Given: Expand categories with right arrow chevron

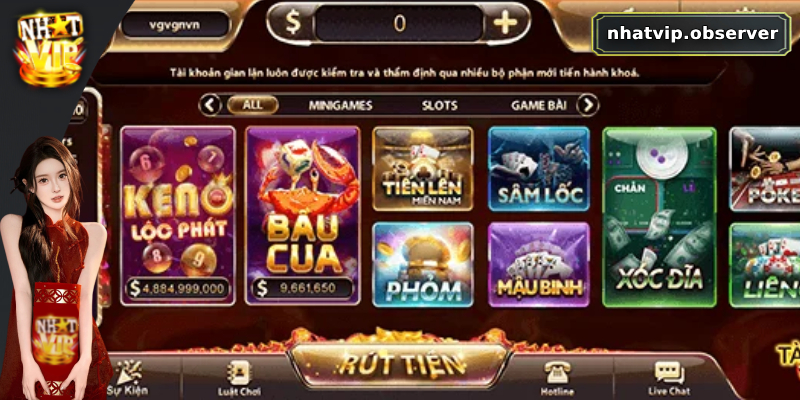Looking at the screenshot, I should (x=588, y=105).
